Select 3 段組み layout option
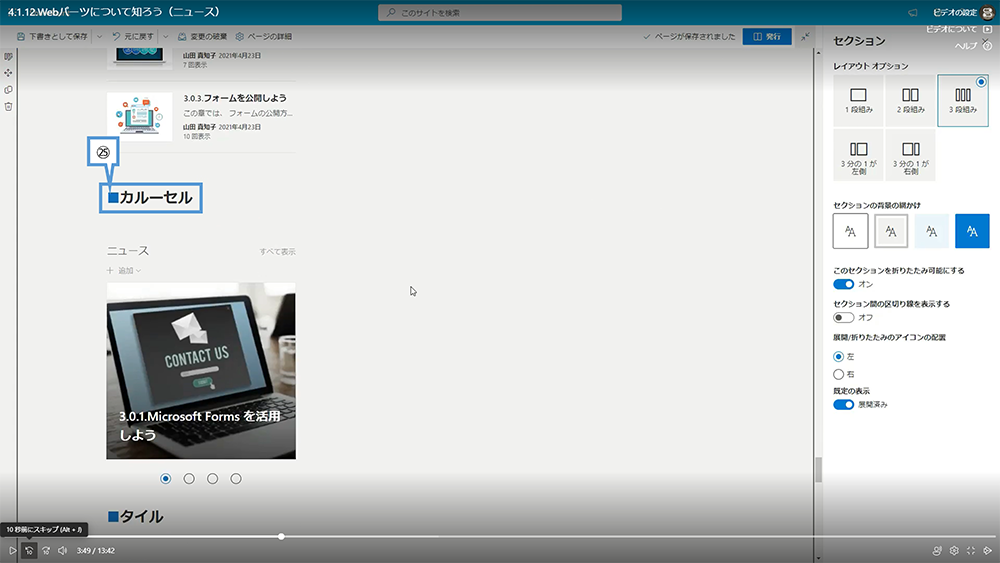Image resolution: width=1000 pixels, height=563 pixels. point(962,100)
